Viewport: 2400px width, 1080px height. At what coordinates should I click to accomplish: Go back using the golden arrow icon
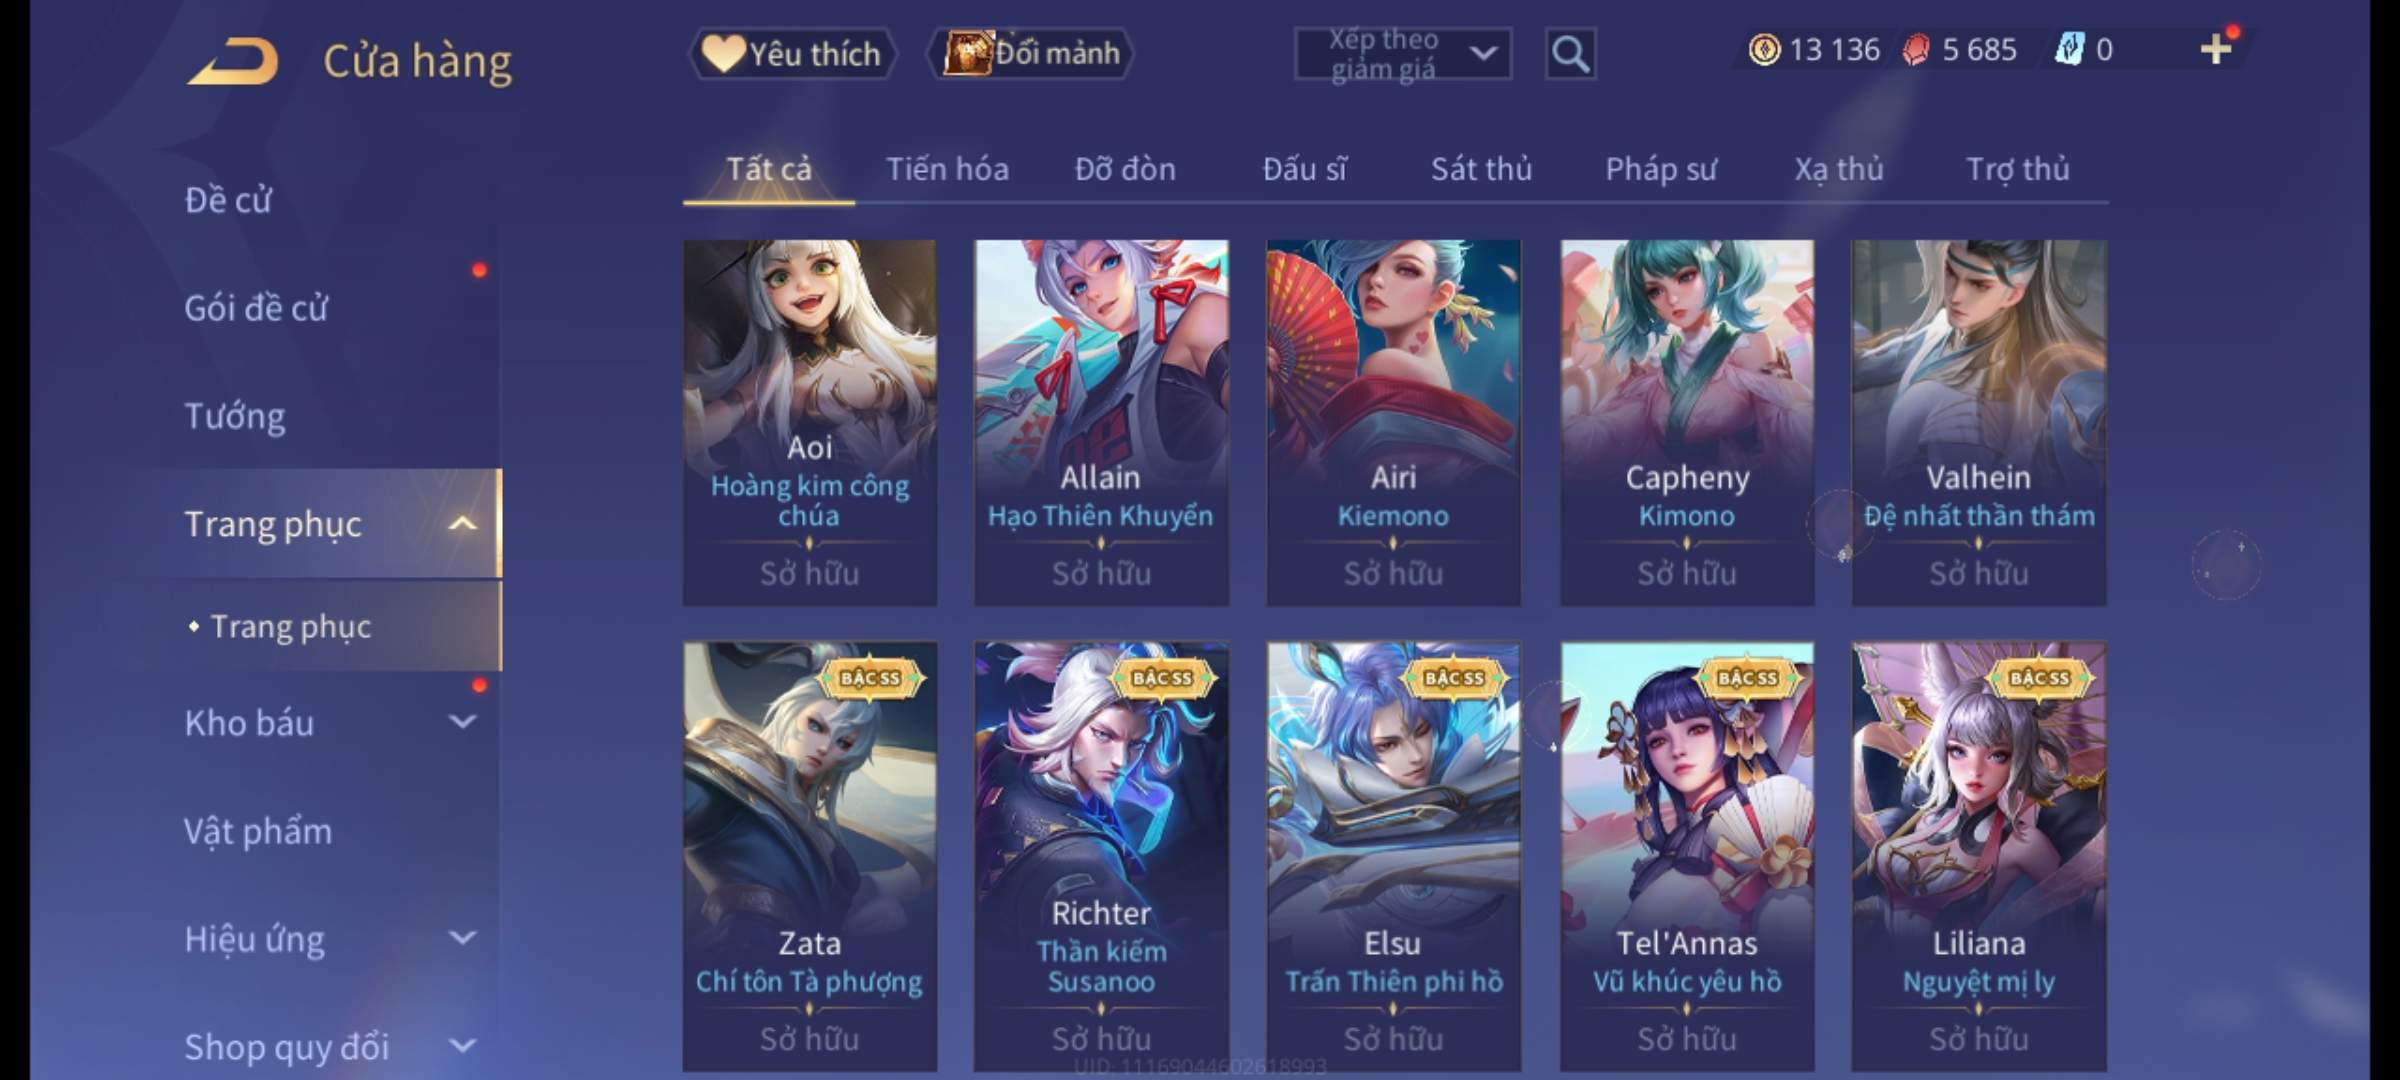[232, 60]
